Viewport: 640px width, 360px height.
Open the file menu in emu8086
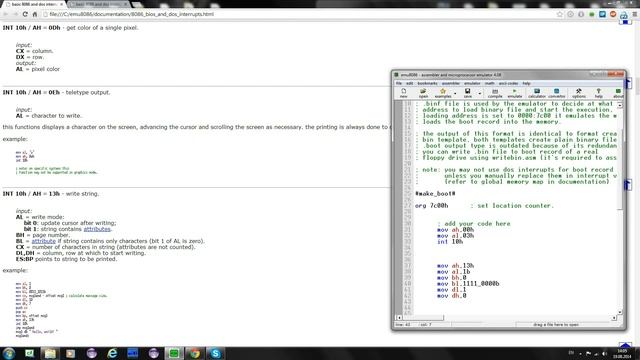399,83
